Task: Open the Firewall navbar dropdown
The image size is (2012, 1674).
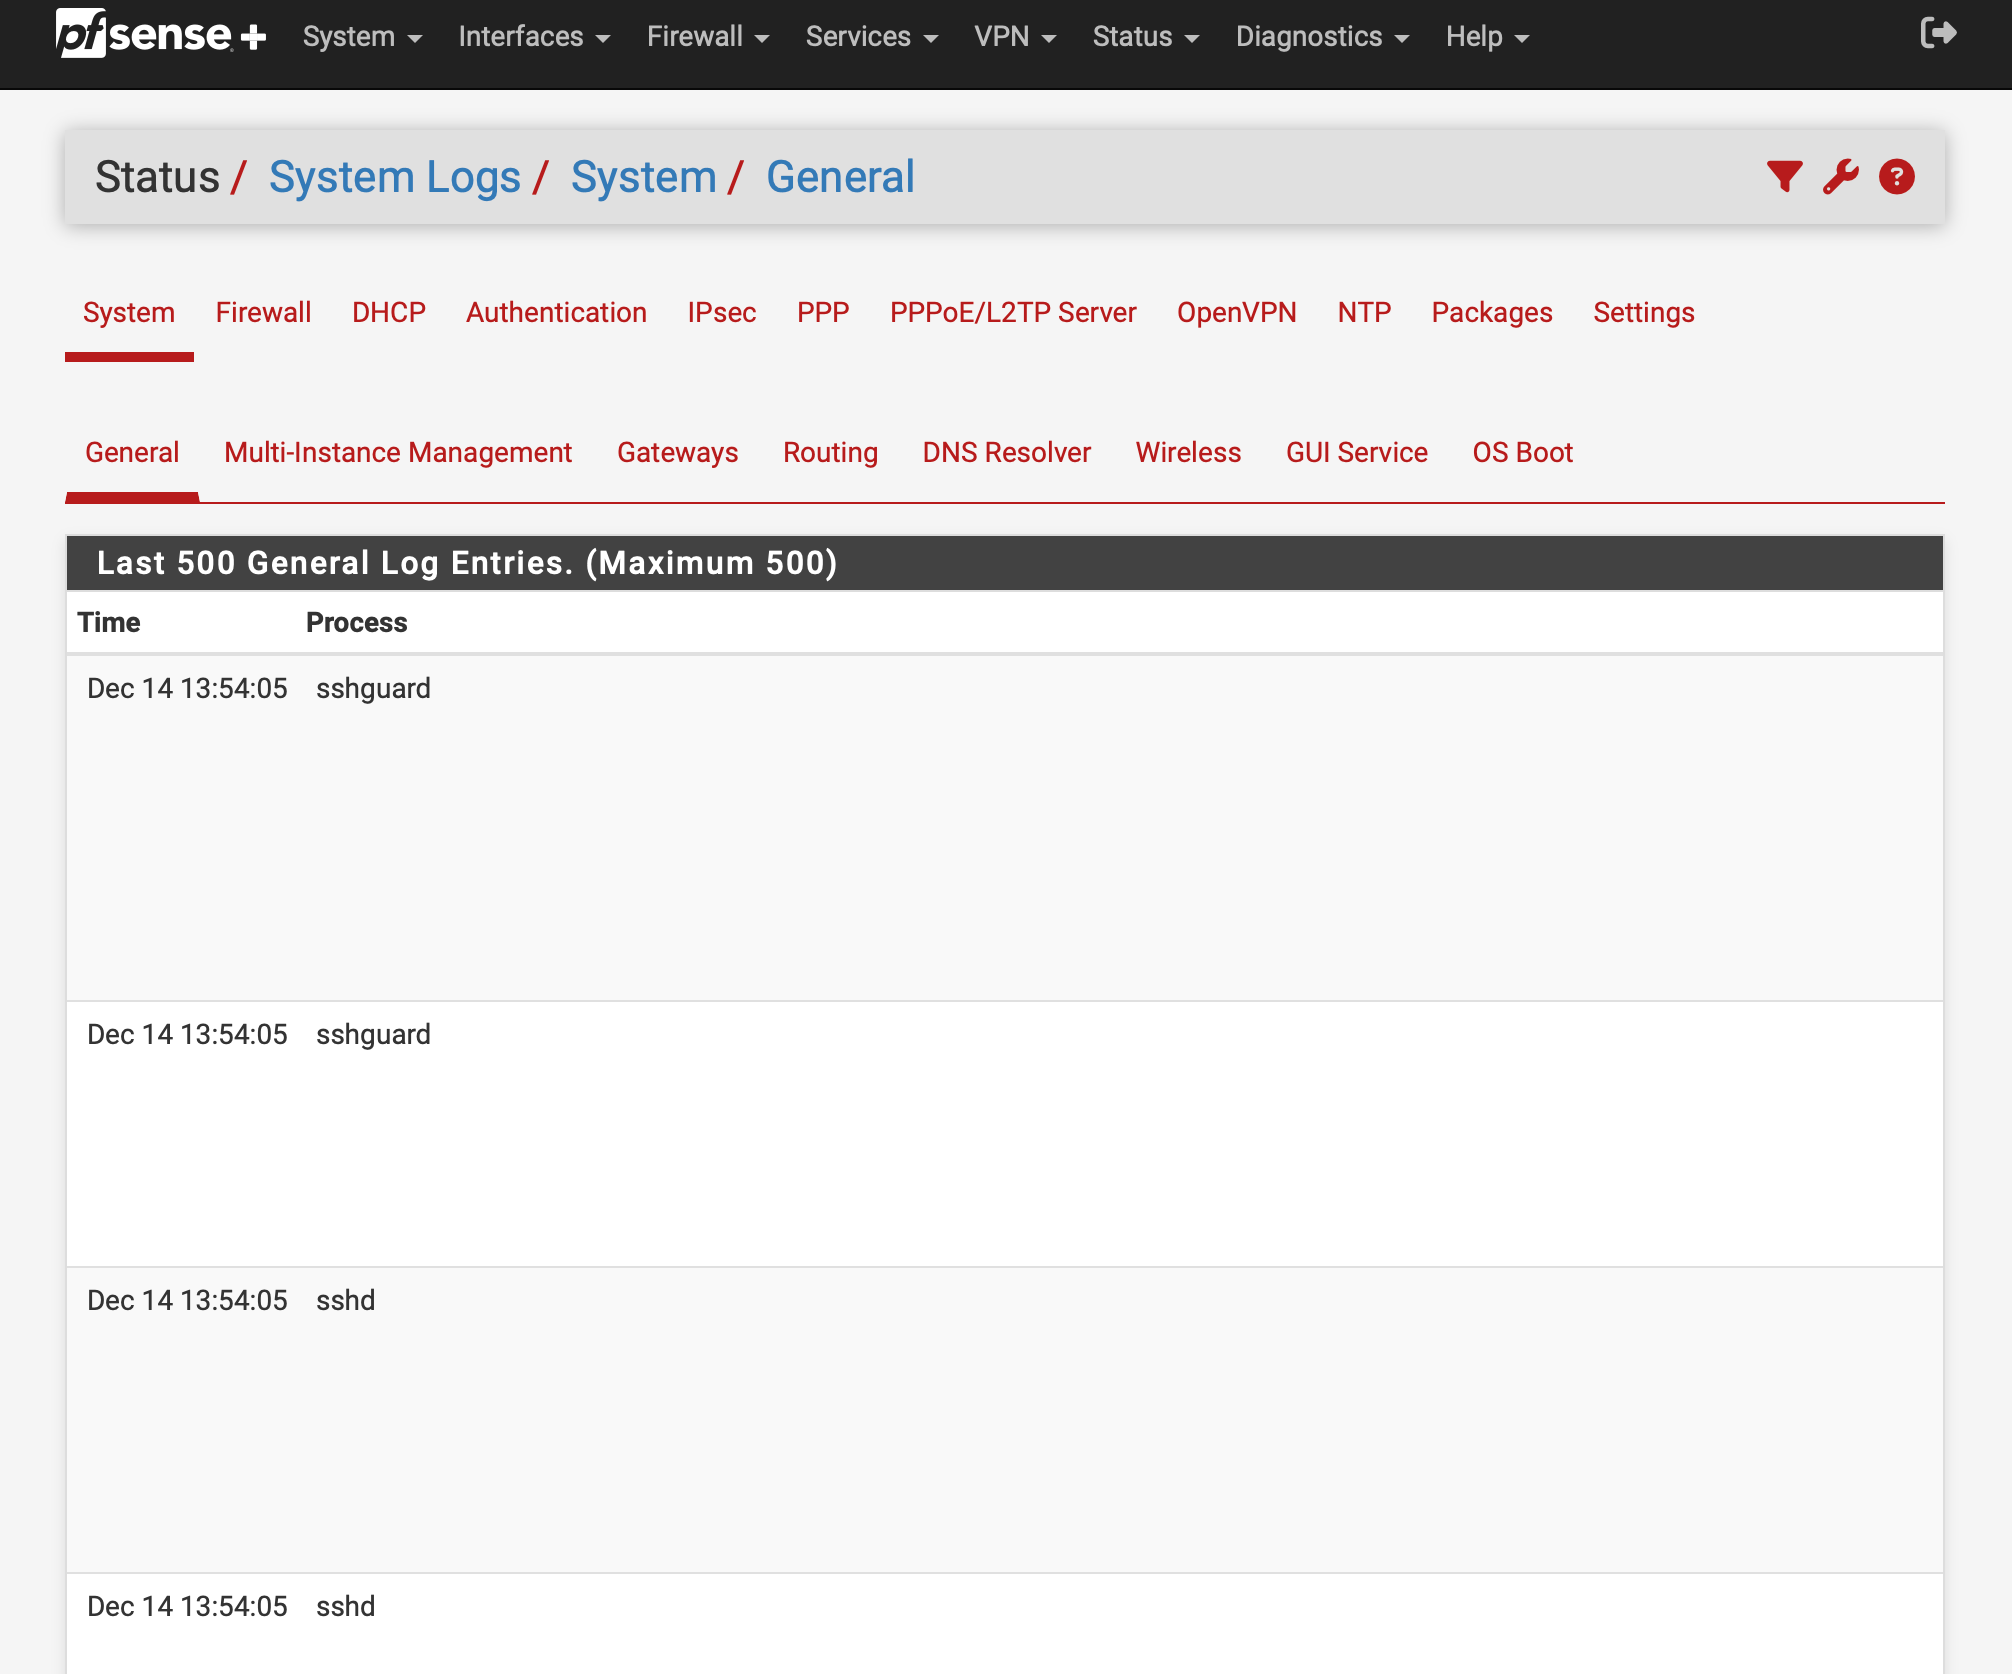Action: tap(707, 37)
